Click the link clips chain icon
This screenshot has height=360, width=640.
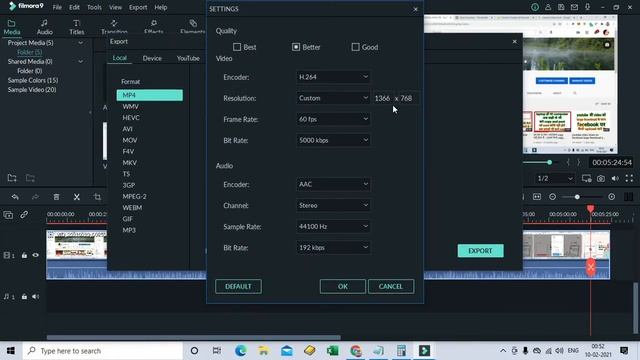(24, 214)
